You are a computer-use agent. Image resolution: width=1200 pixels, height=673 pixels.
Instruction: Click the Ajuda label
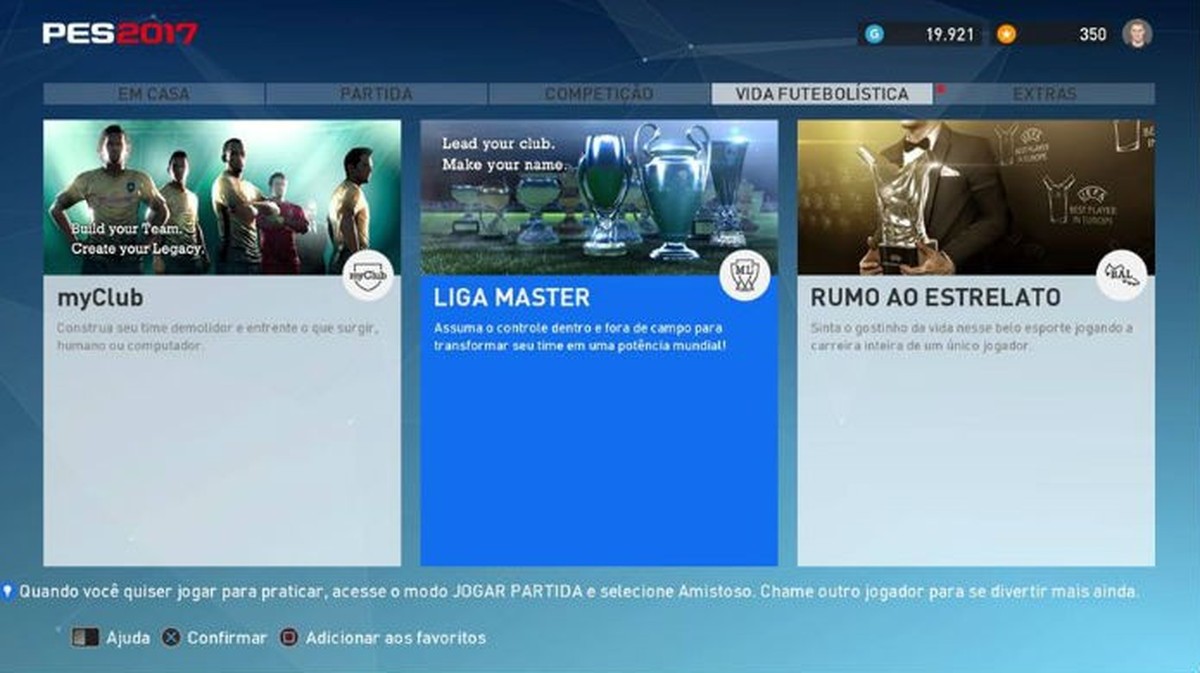(x=128, y=637)
